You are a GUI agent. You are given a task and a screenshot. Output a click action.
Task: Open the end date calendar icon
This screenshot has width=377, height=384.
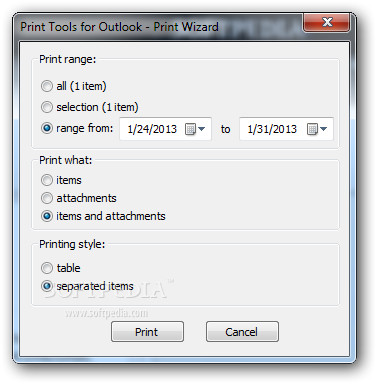312,129
